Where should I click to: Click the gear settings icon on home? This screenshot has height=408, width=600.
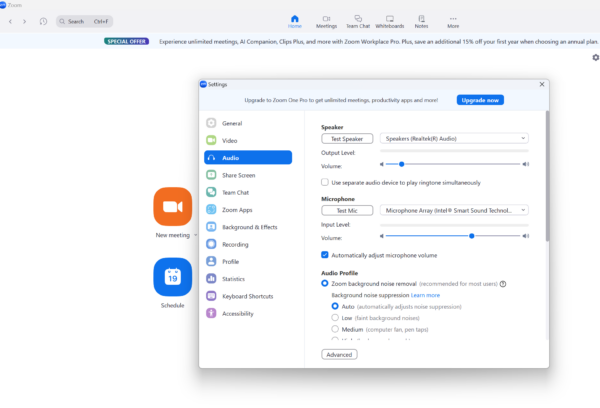(x=595, y=58)
